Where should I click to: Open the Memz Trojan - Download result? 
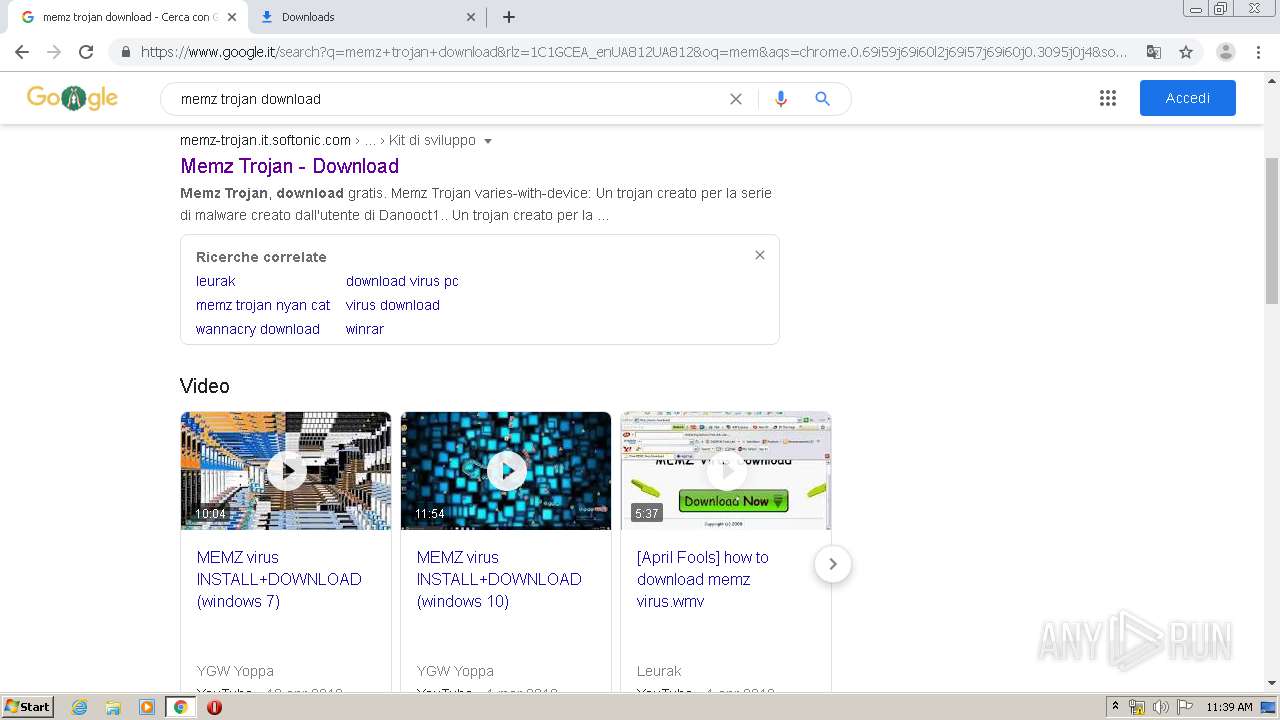pyautogui.click(x=289, y=166)
